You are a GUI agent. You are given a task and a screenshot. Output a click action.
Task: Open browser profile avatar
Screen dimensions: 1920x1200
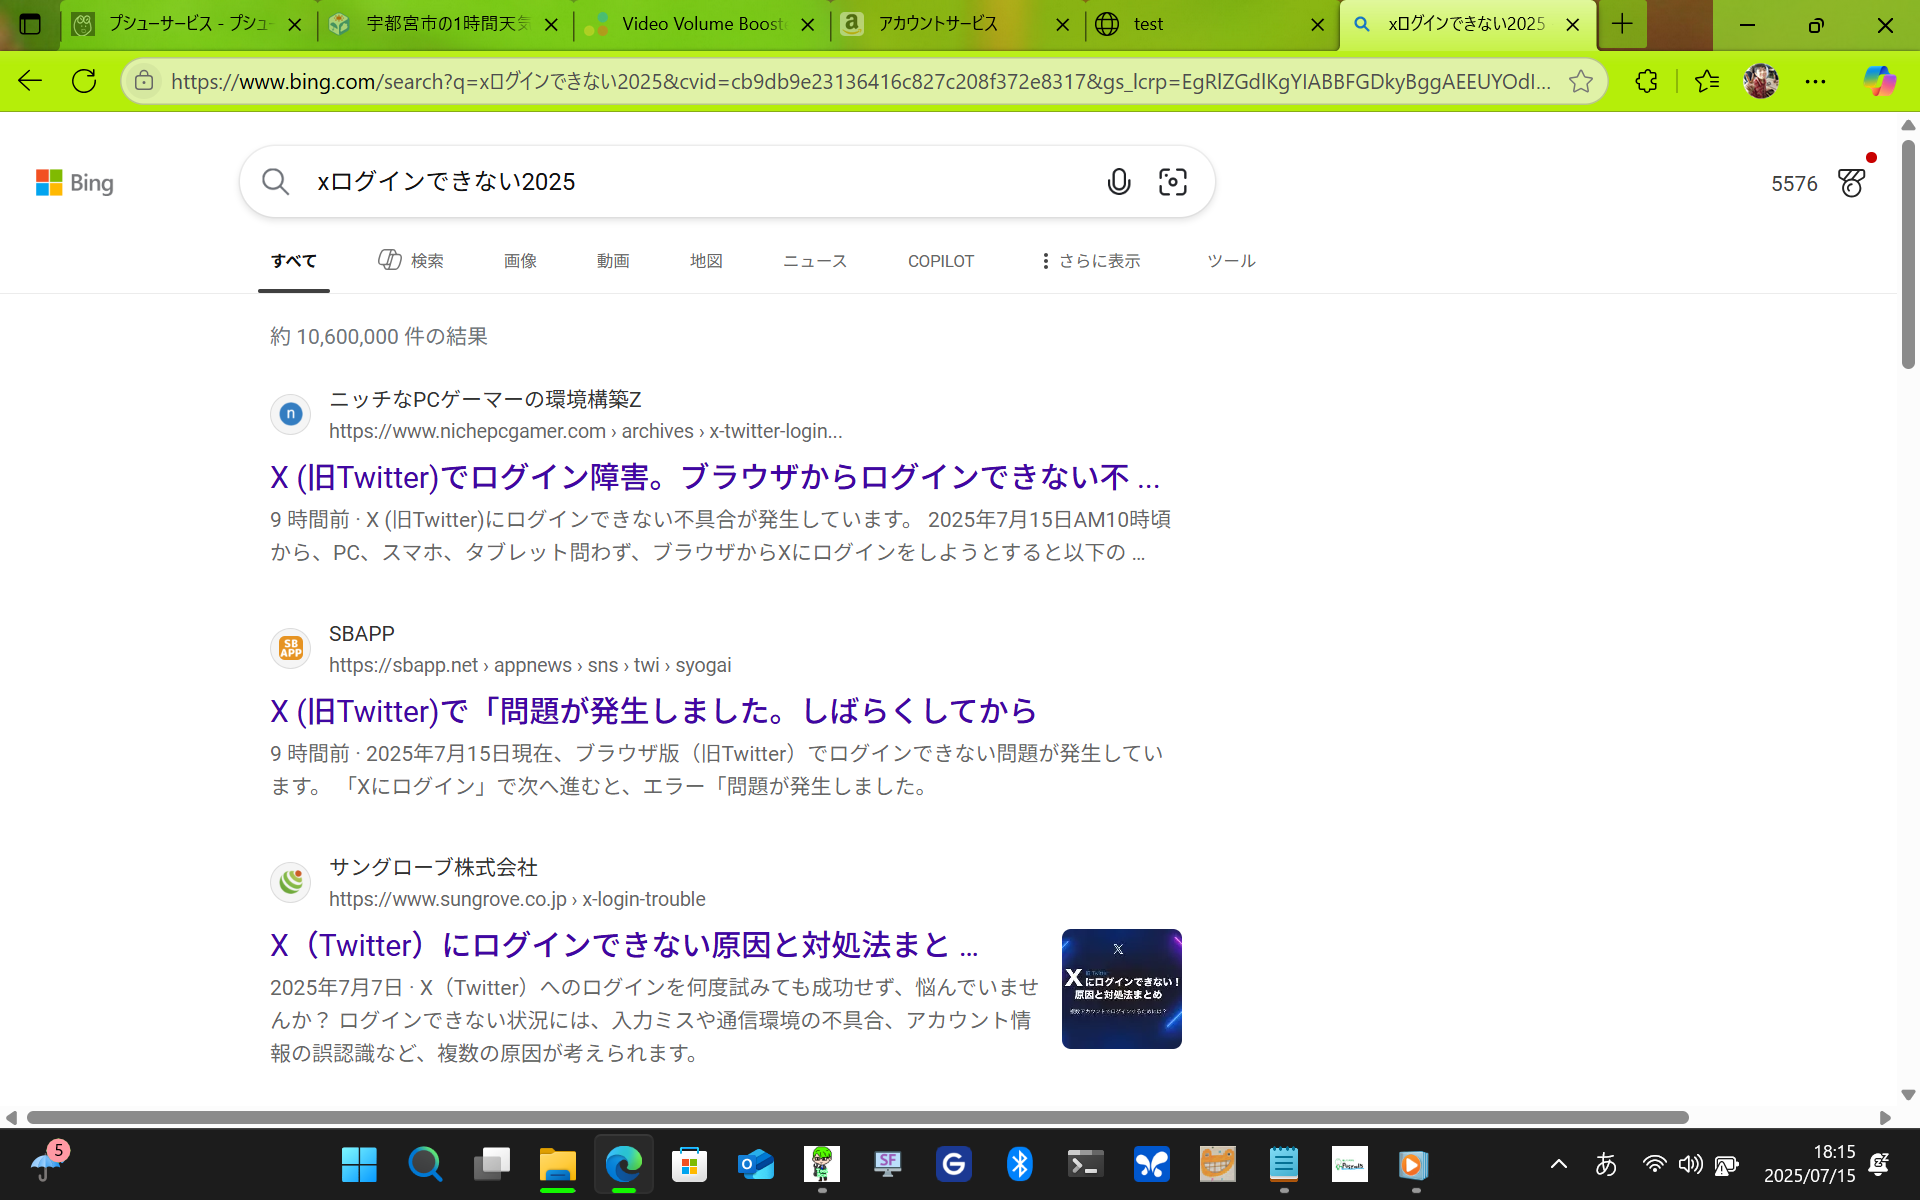pyautogui.click(x=1761, y=81)
